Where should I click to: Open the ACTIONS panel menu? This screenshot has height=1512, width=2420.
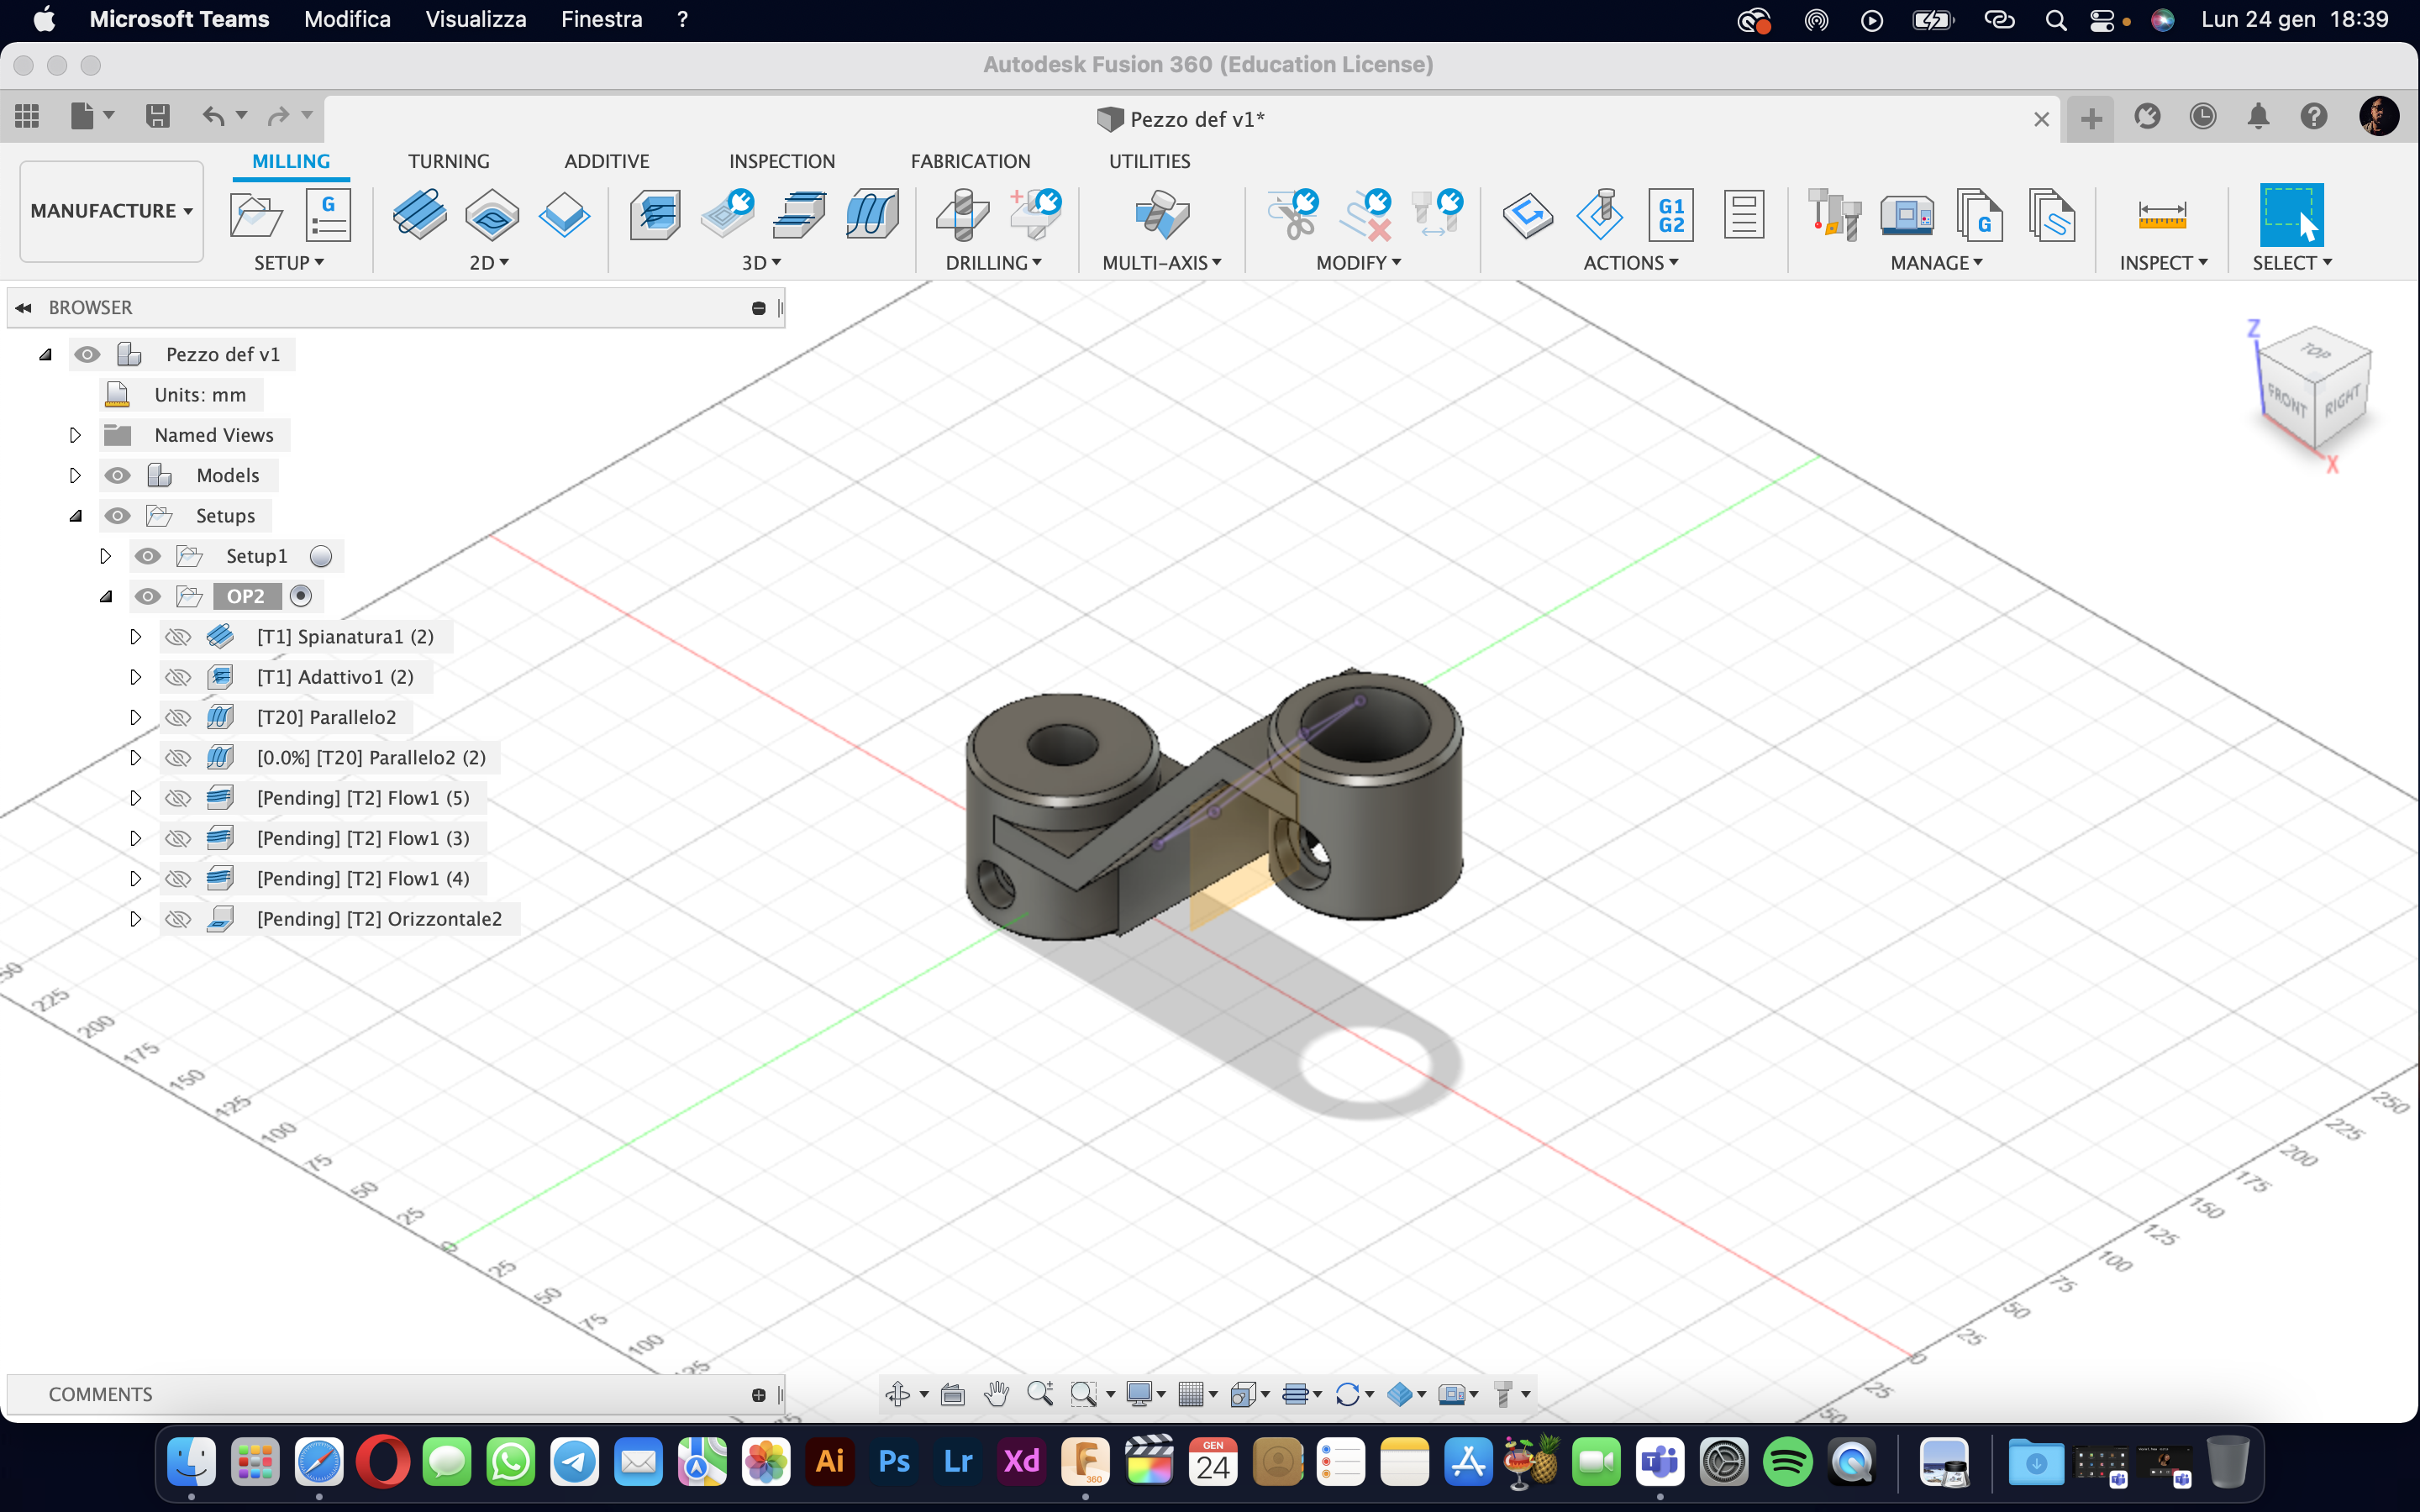[1630, 263]
